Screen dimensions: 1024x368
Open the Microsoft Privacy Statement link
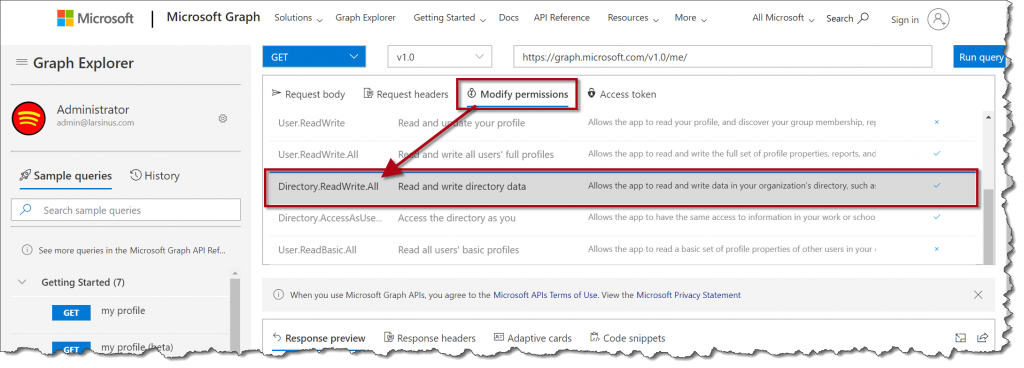[688, 295]
